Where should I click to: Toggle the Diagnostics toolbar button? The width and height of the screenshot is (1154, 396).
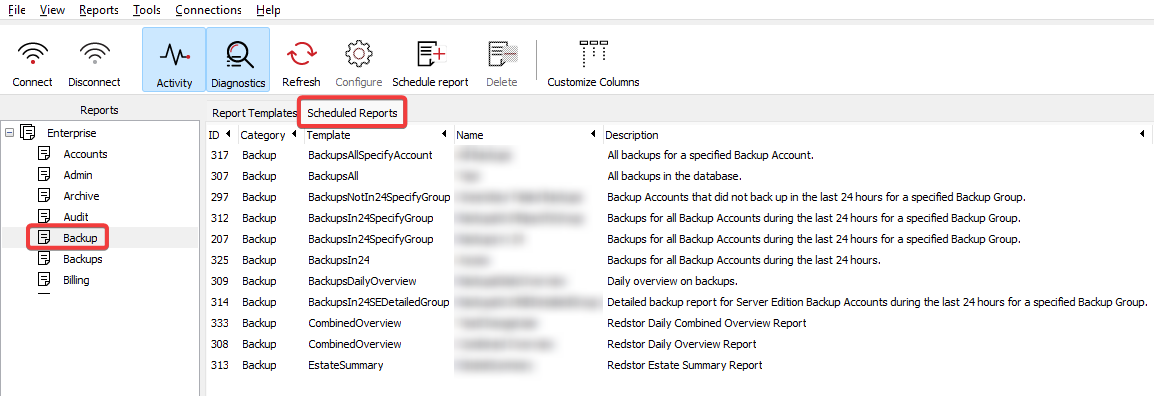click(238, 60)
